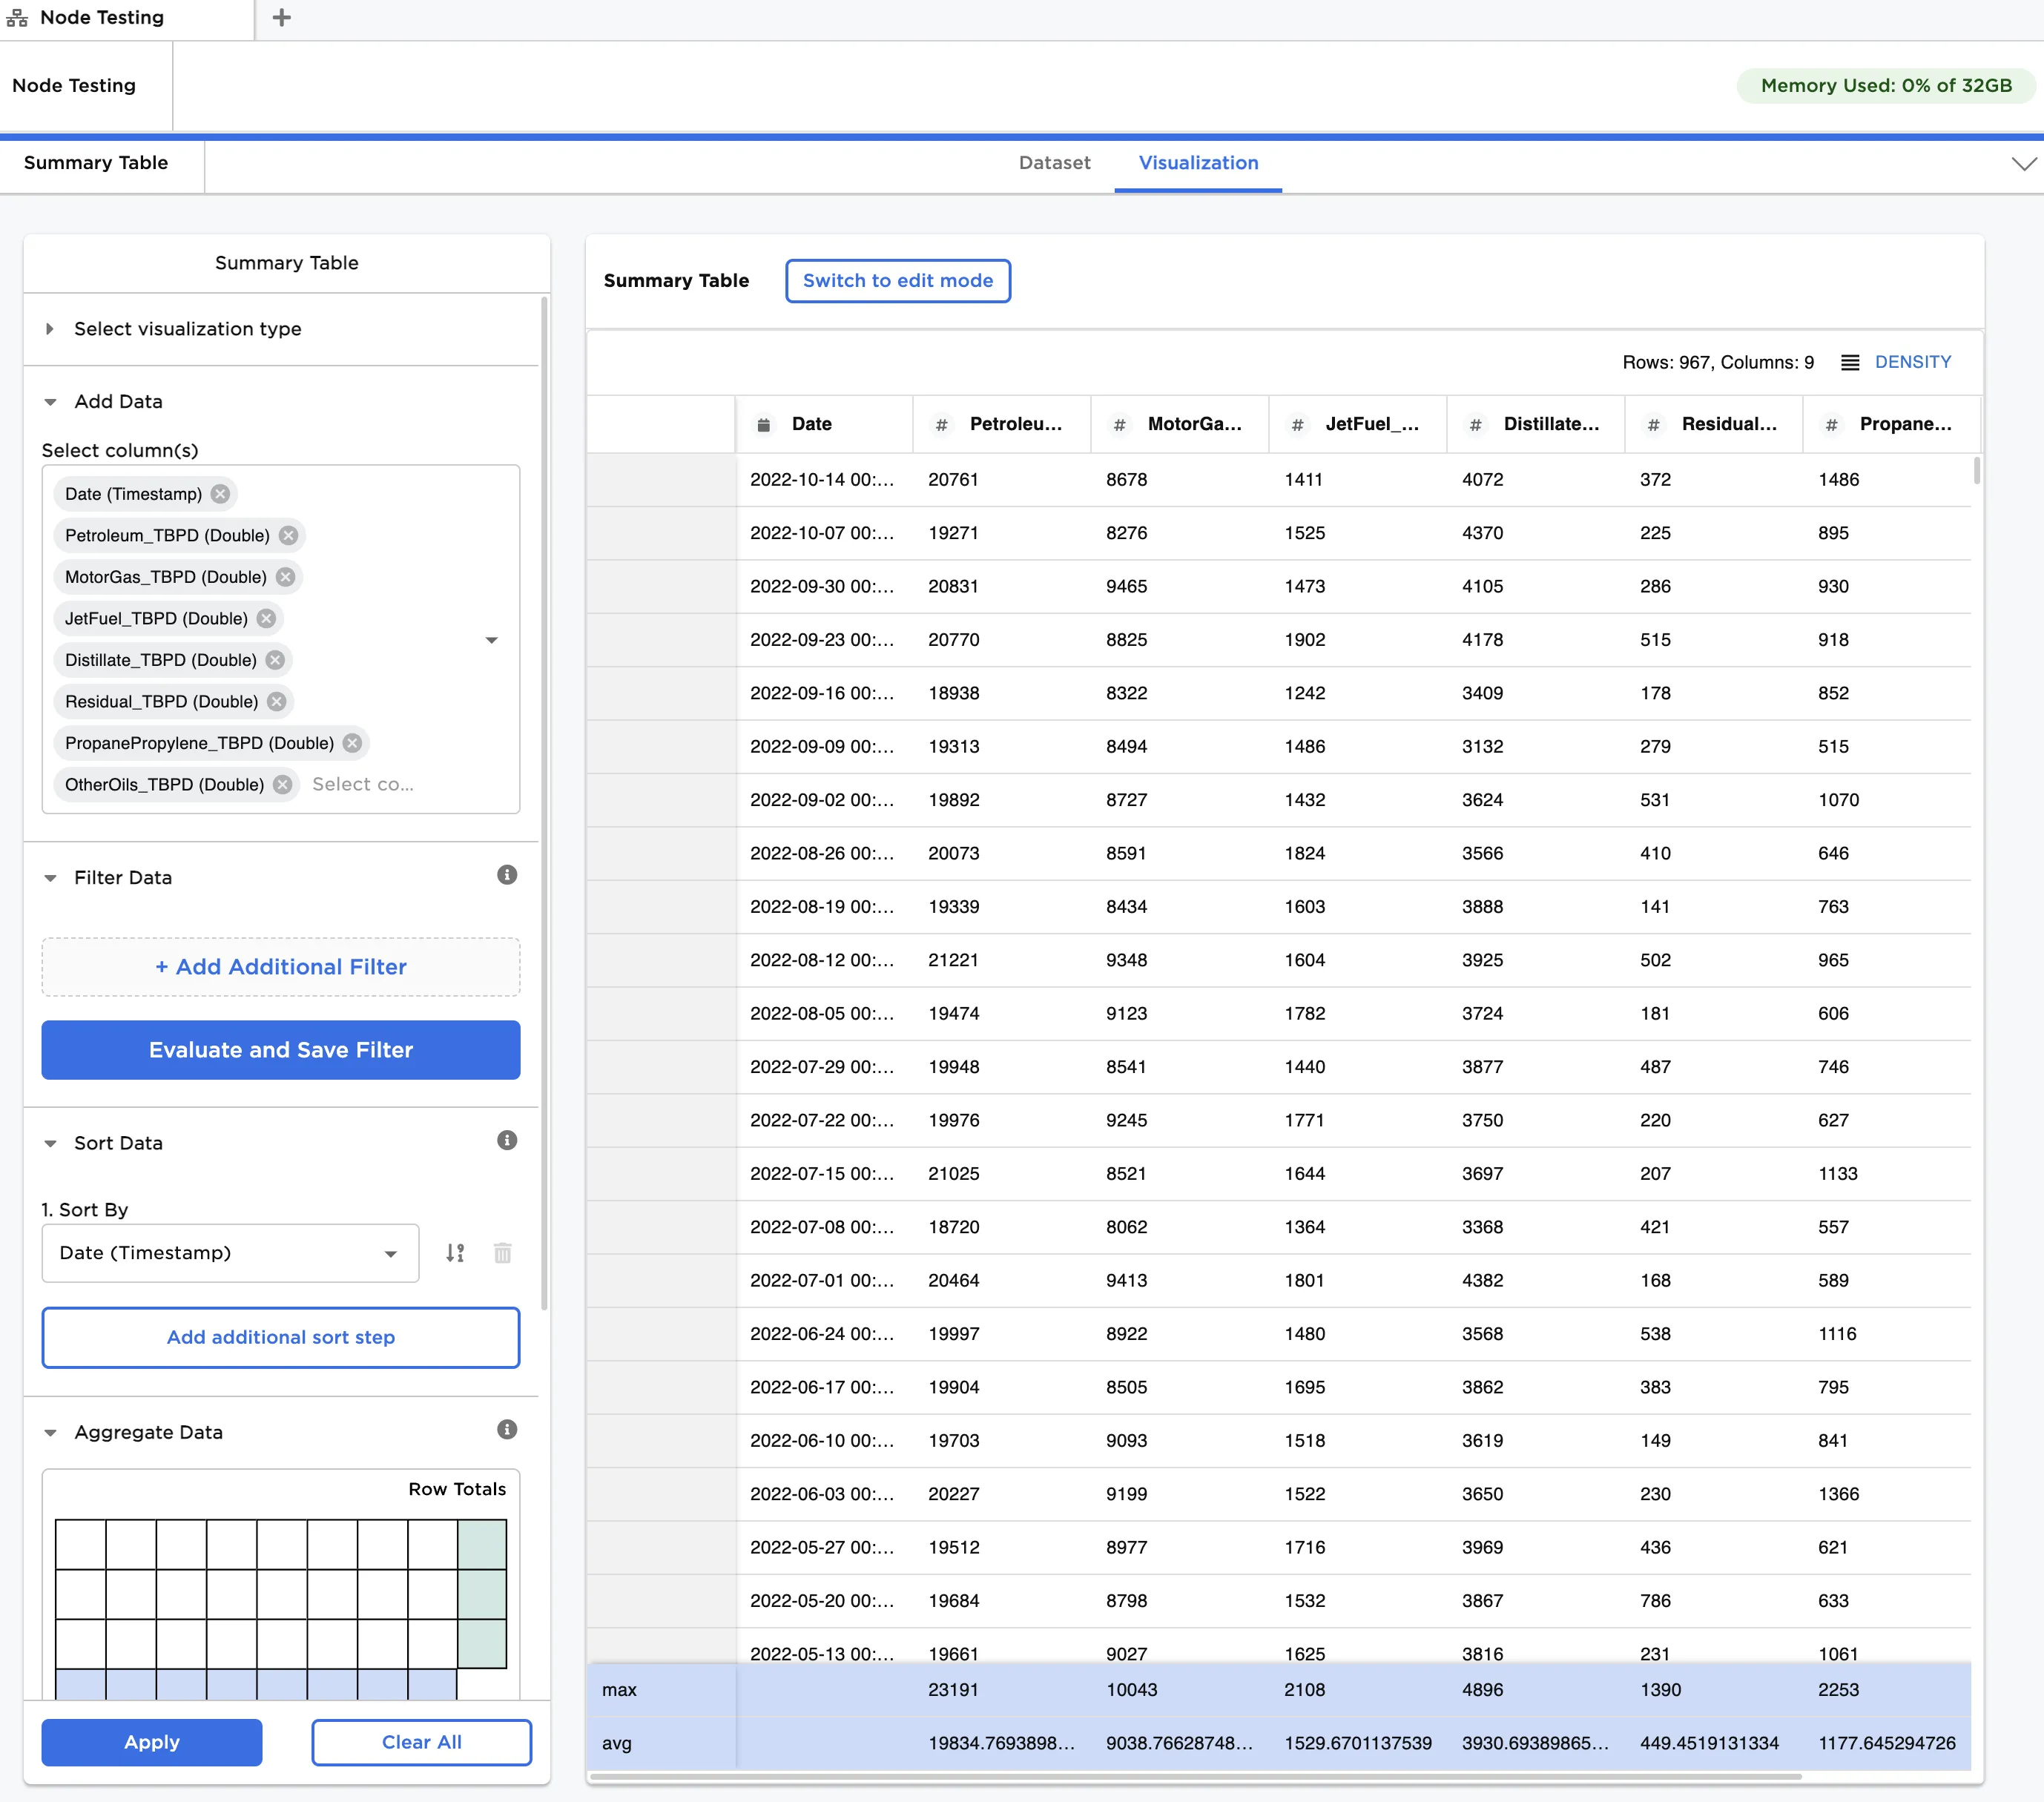Click the horizontal scrollbar under table

click(1195, 1777)
